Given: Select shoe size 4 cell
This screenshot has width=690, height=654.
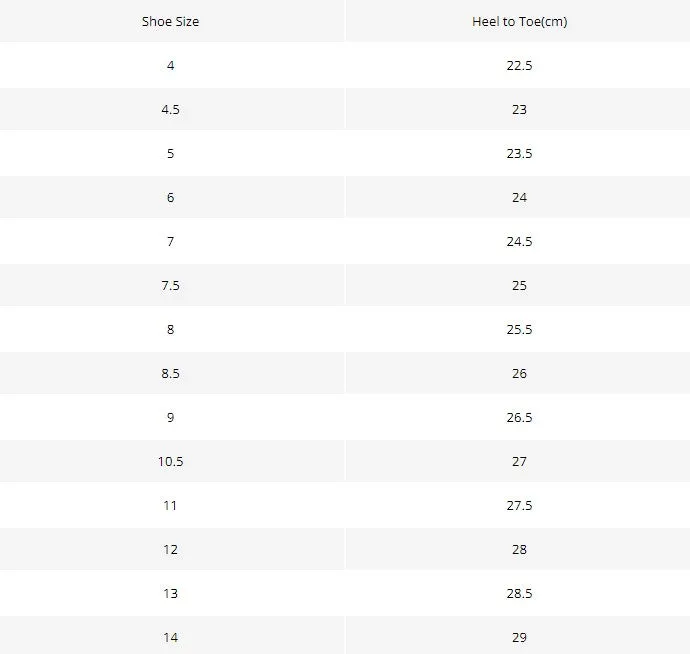Looking at the screenshot, I should 170,66.
